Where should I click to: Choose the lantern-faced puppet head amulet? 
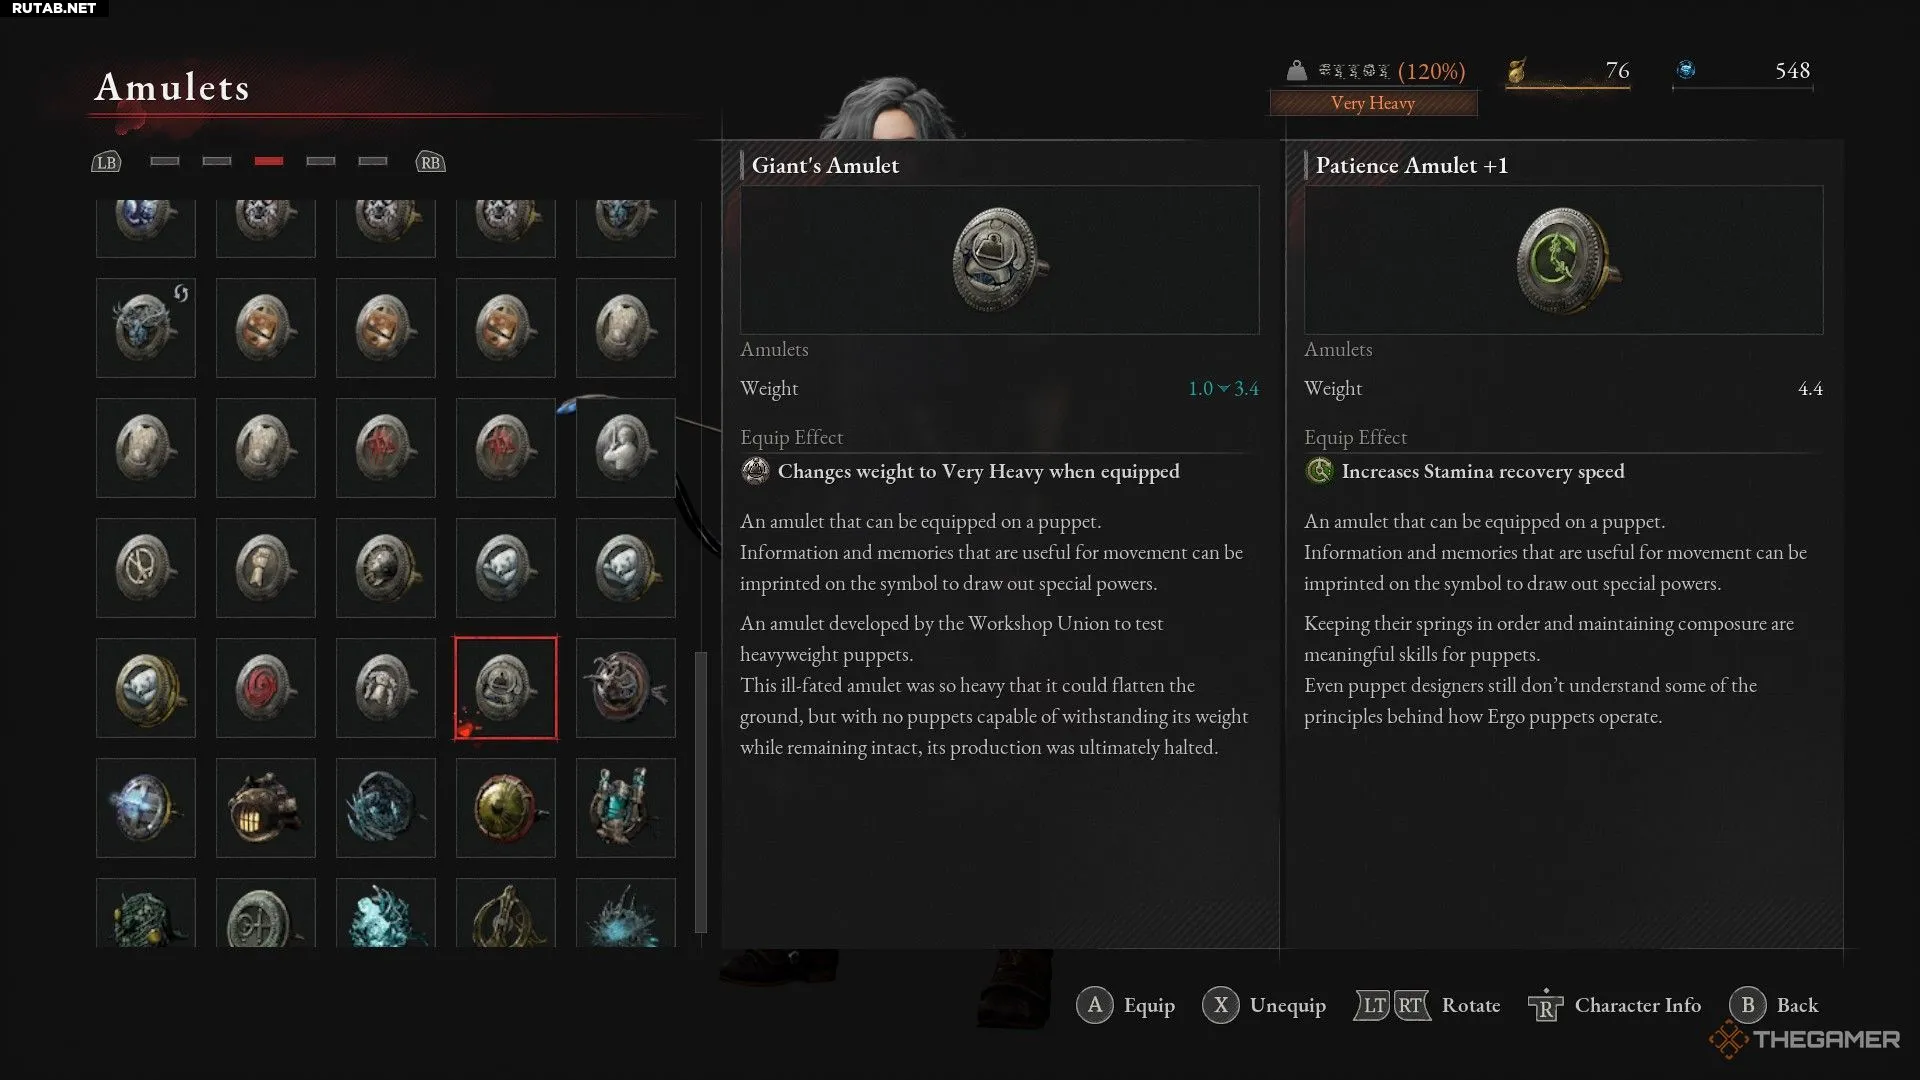coord(265,808)
